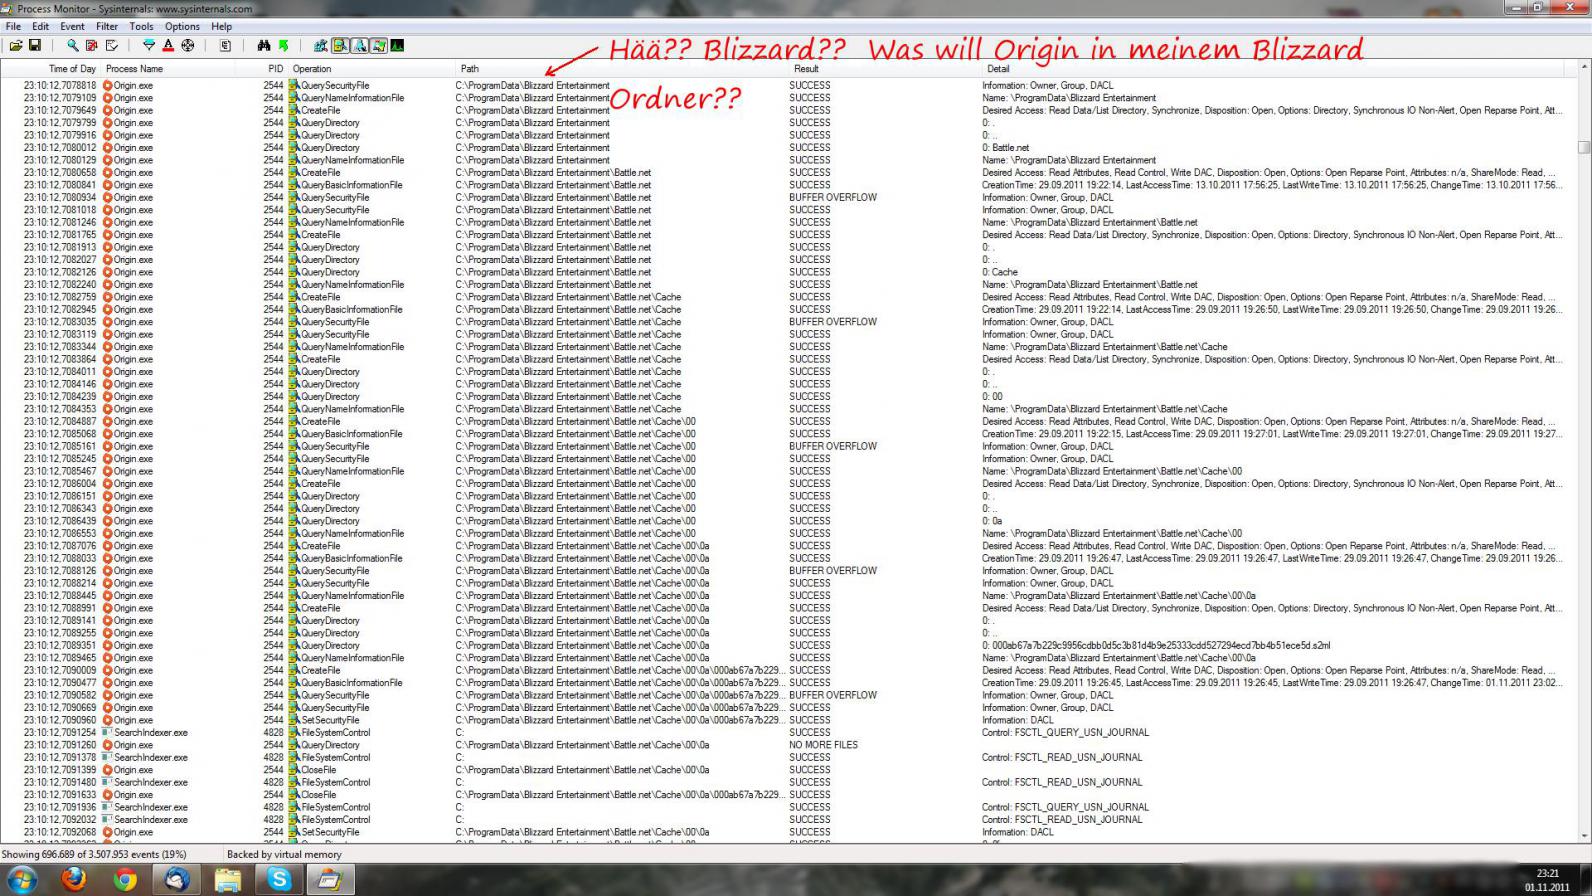Click the vertical scrollbar down arrow
Screen dimensions: 1592x896
click(x=1584, y=836)
